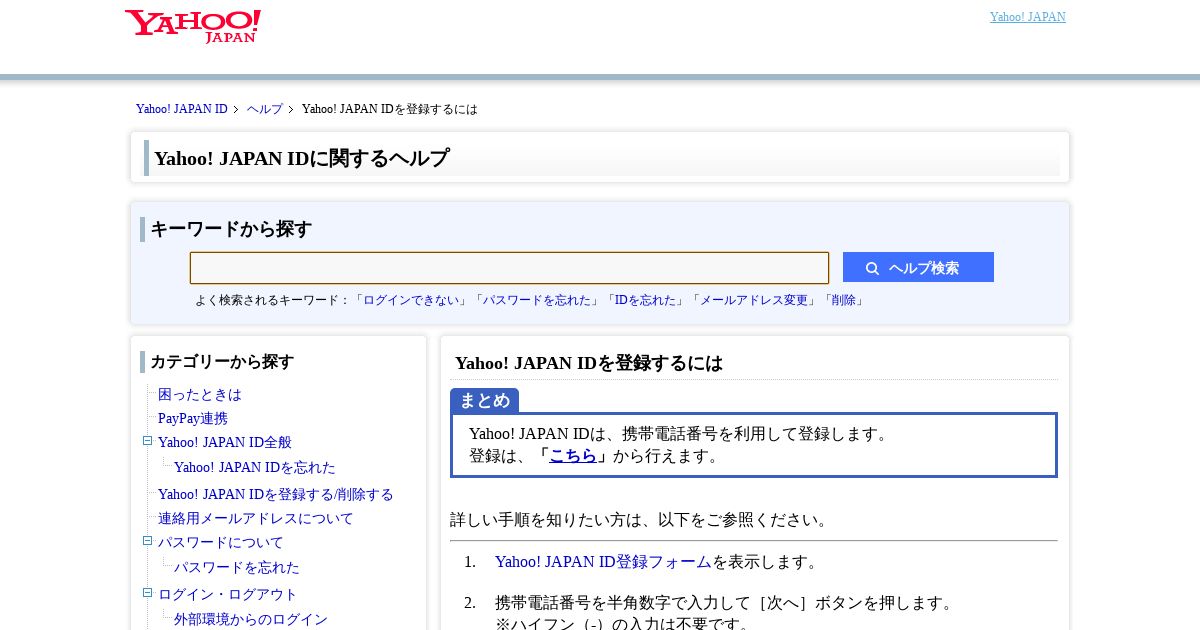Open category 連絡用メールアドレスについて

(256, 519)
